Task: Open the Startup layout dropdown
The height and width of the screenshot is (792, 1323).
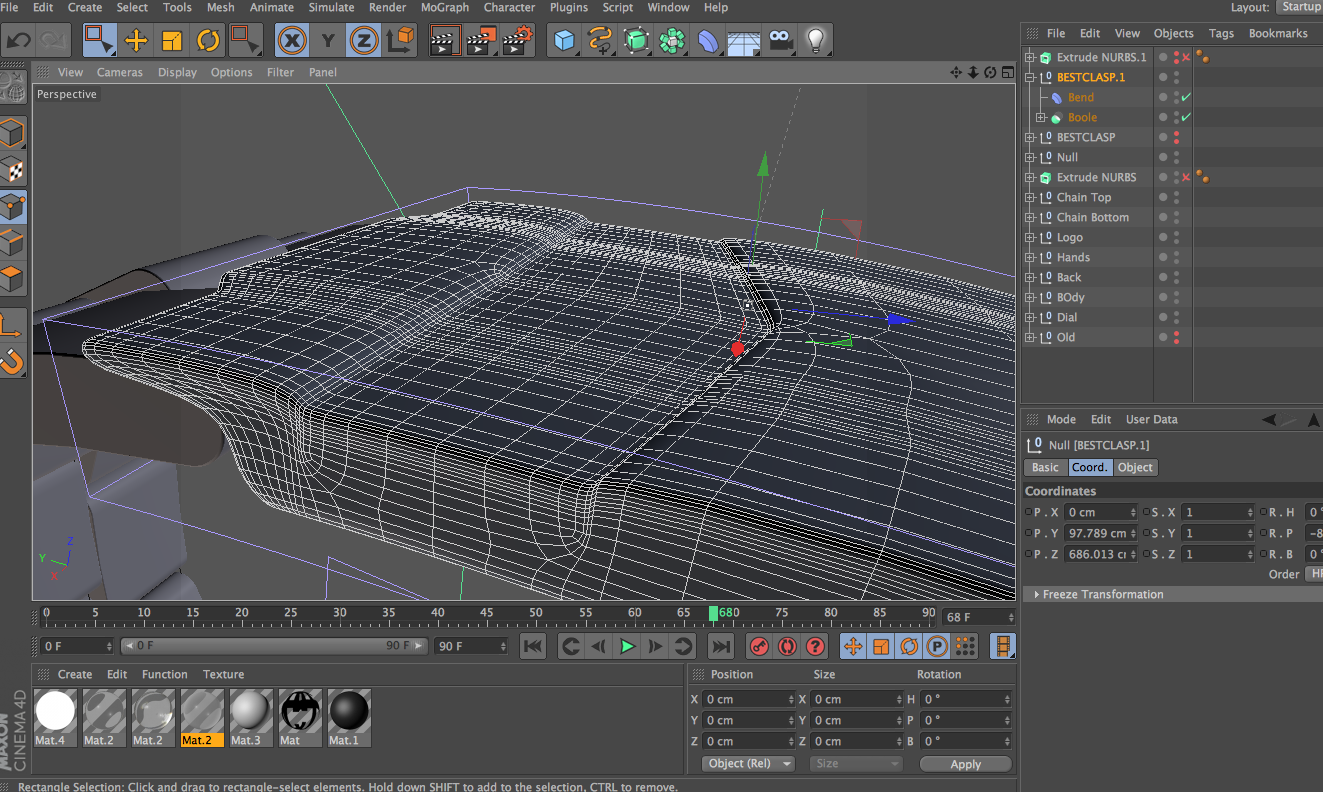Action: pyautogui.click(x=1299, y=7)
